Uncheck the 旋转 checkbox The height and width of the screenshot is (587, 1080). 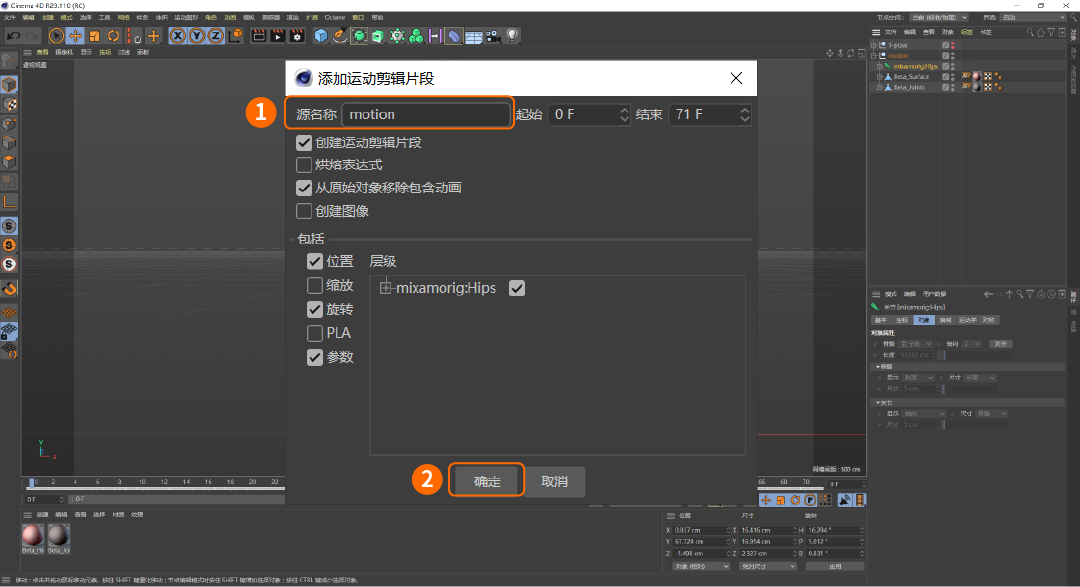click(x=315, y=309)
